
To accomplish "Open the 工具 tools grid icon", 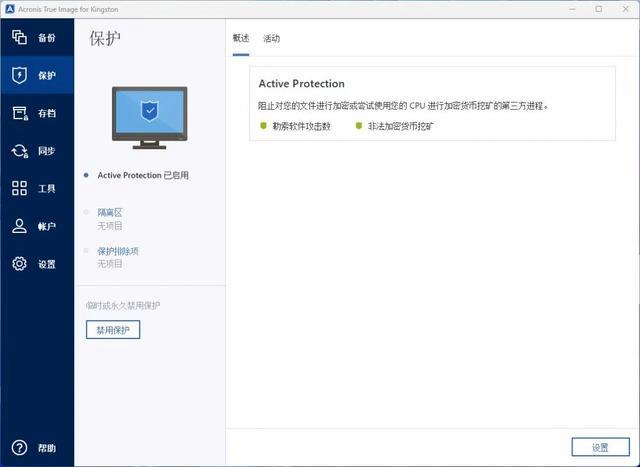I will [19, 188].
